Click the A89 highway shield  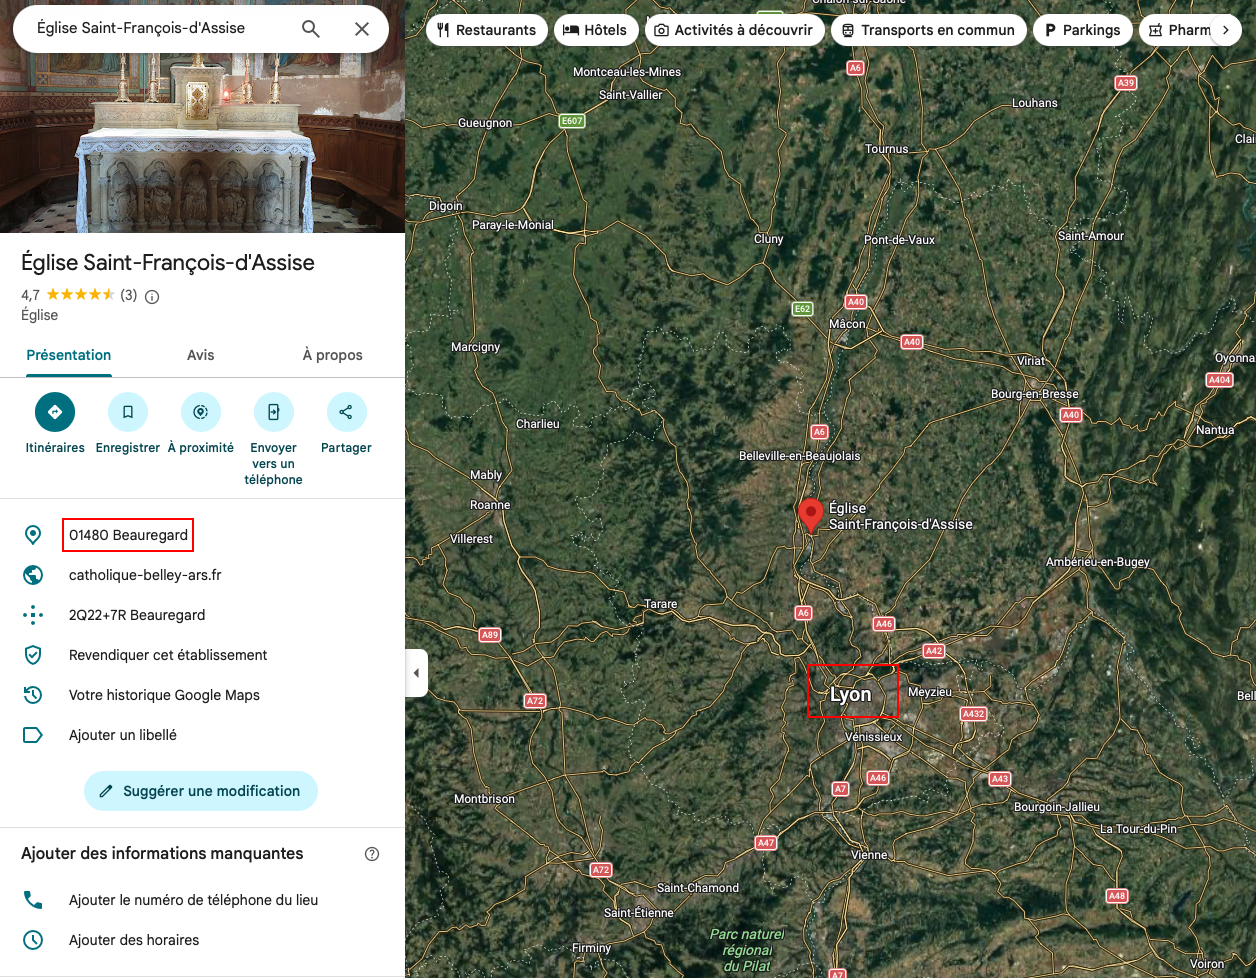click(489, 635)
